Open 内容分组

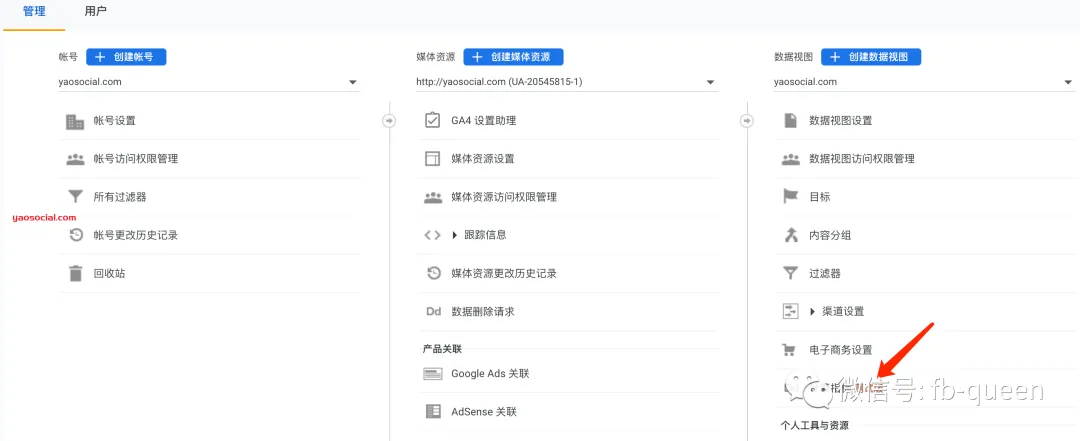pyautogui.click(x=830, y=235)
